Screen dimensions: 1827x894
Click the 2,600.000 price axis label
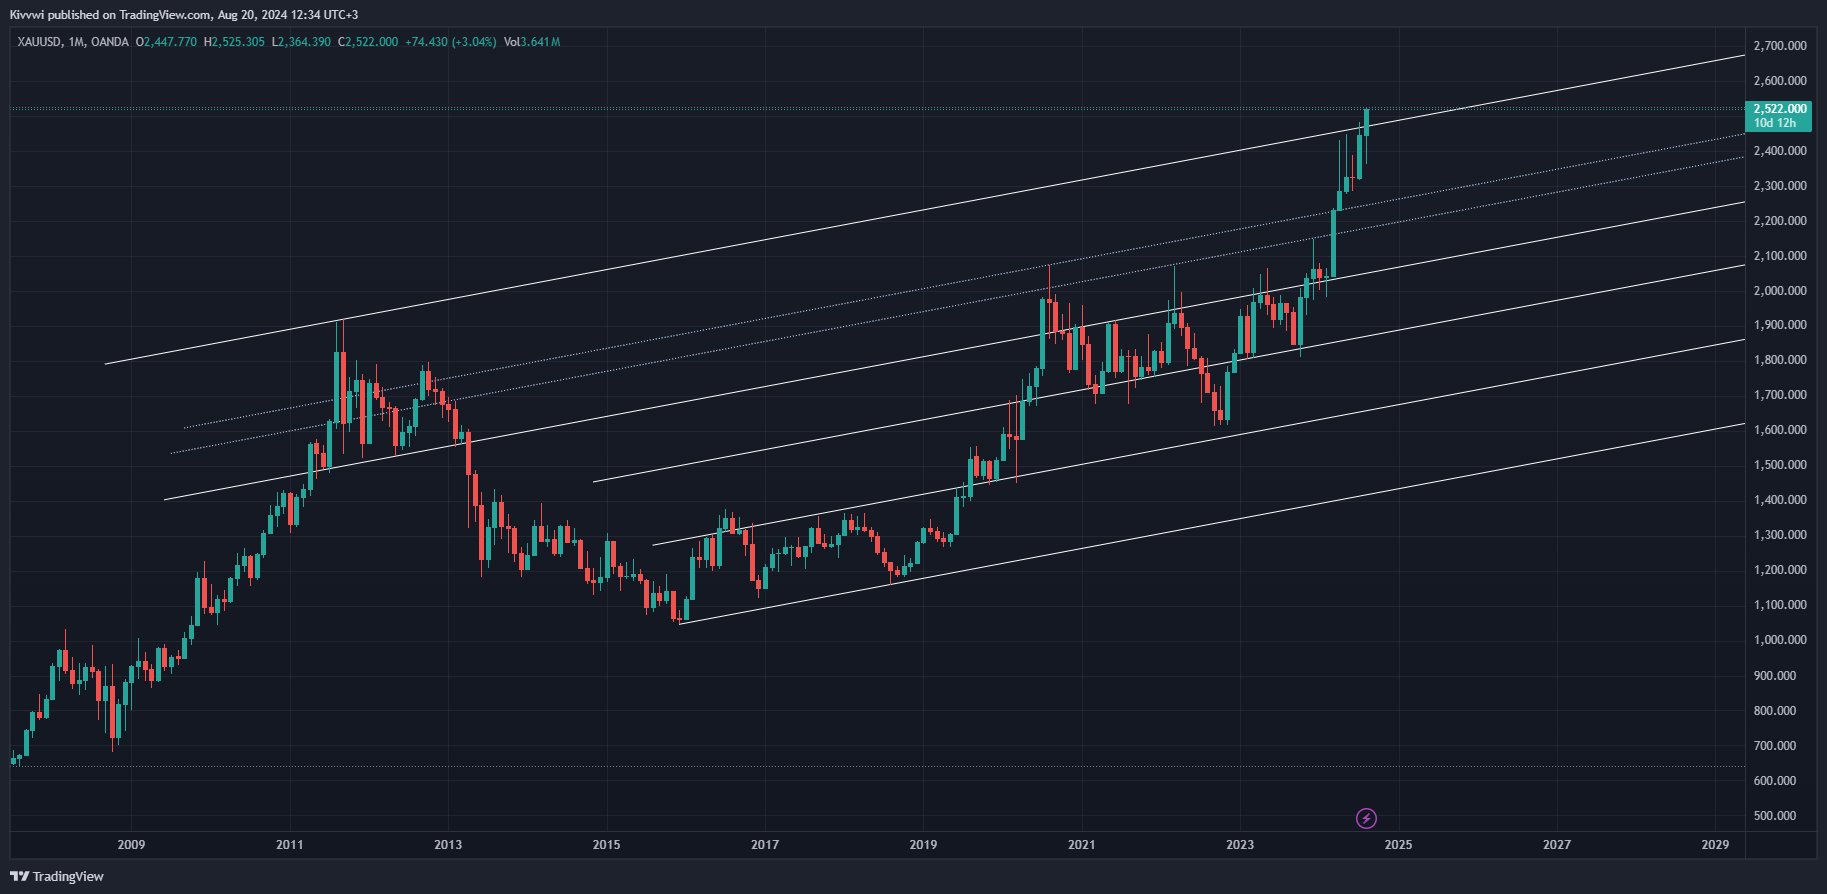(x=1780, y=81)
